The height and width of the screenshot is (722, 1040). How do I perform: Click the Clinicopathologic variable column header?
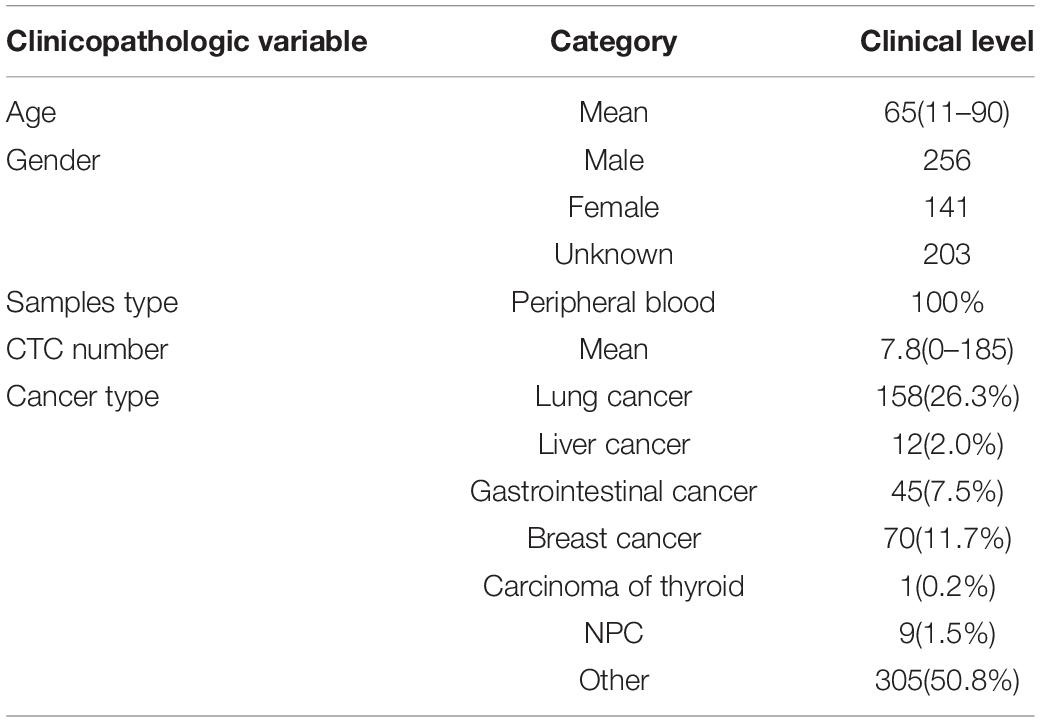[x=186, y=42]
